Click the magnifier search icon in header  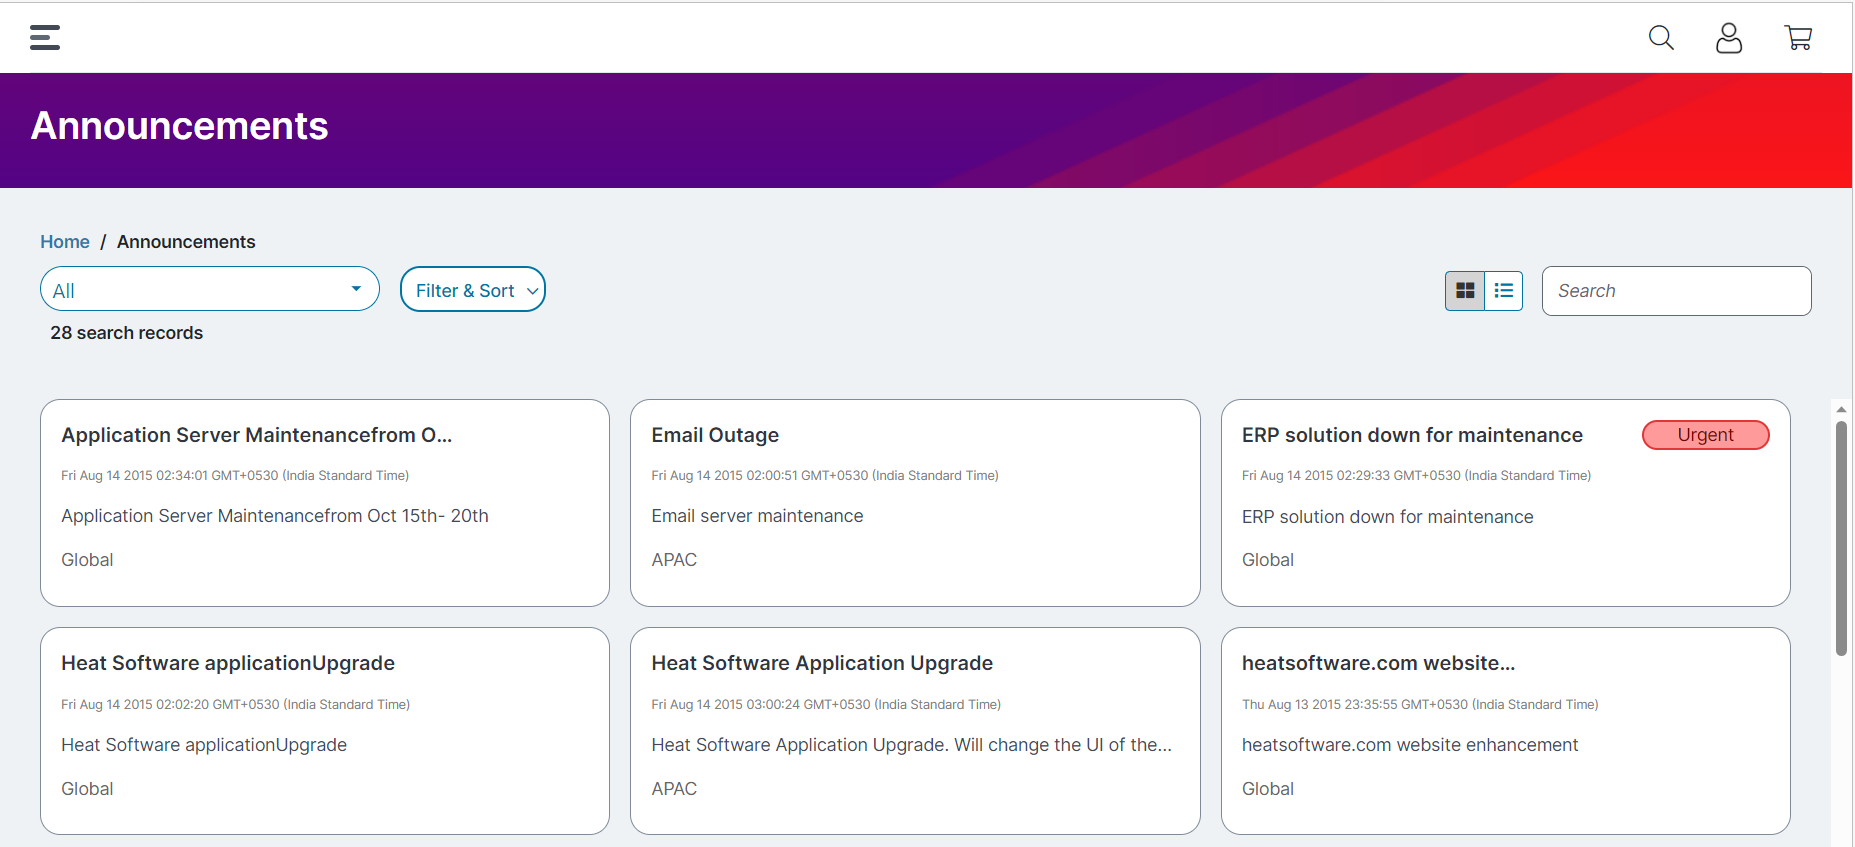tap(1661, 38)
